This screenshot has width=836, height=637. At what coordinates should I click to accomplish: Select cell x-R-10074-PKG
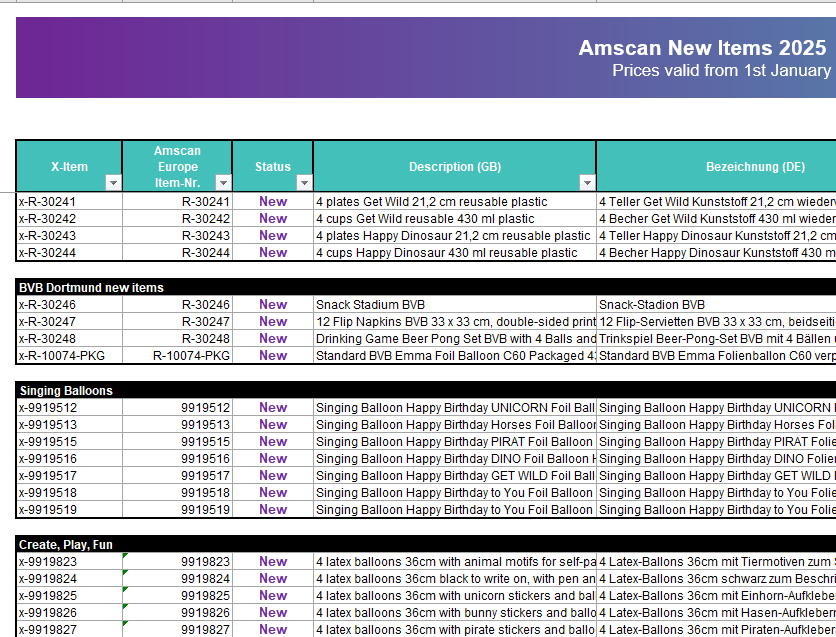69,356
